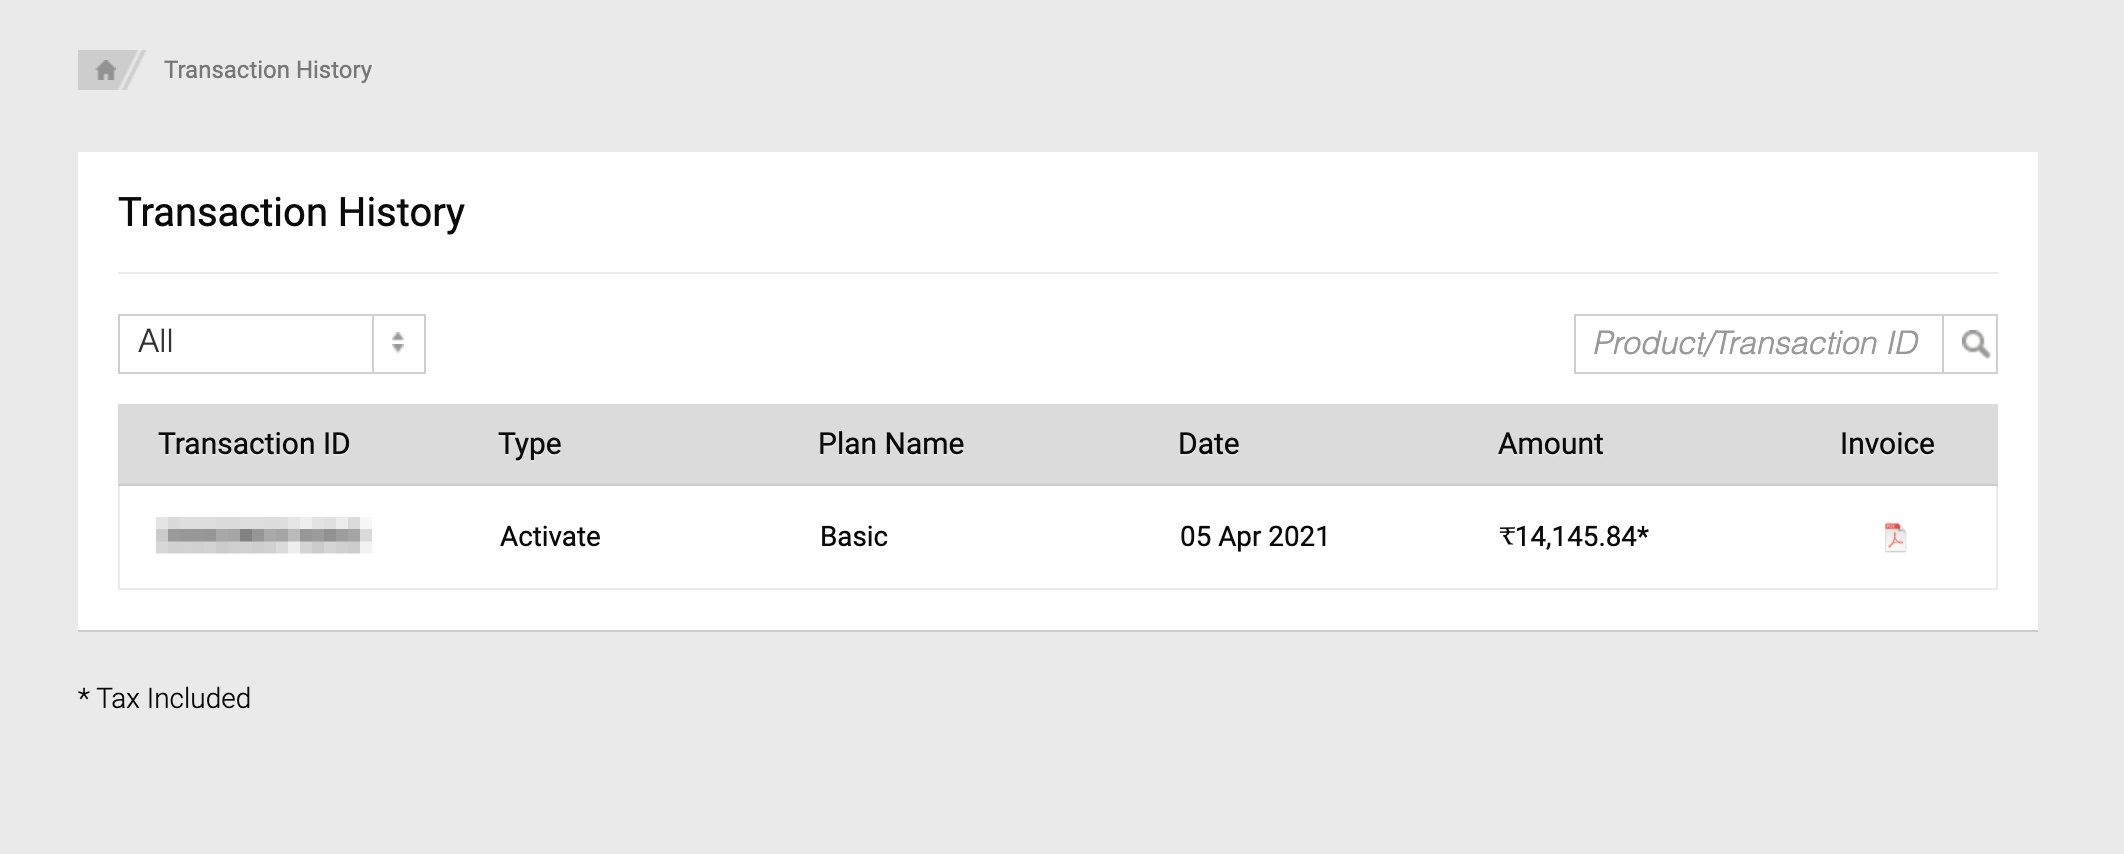Click the Date column header

point(1208,444)
